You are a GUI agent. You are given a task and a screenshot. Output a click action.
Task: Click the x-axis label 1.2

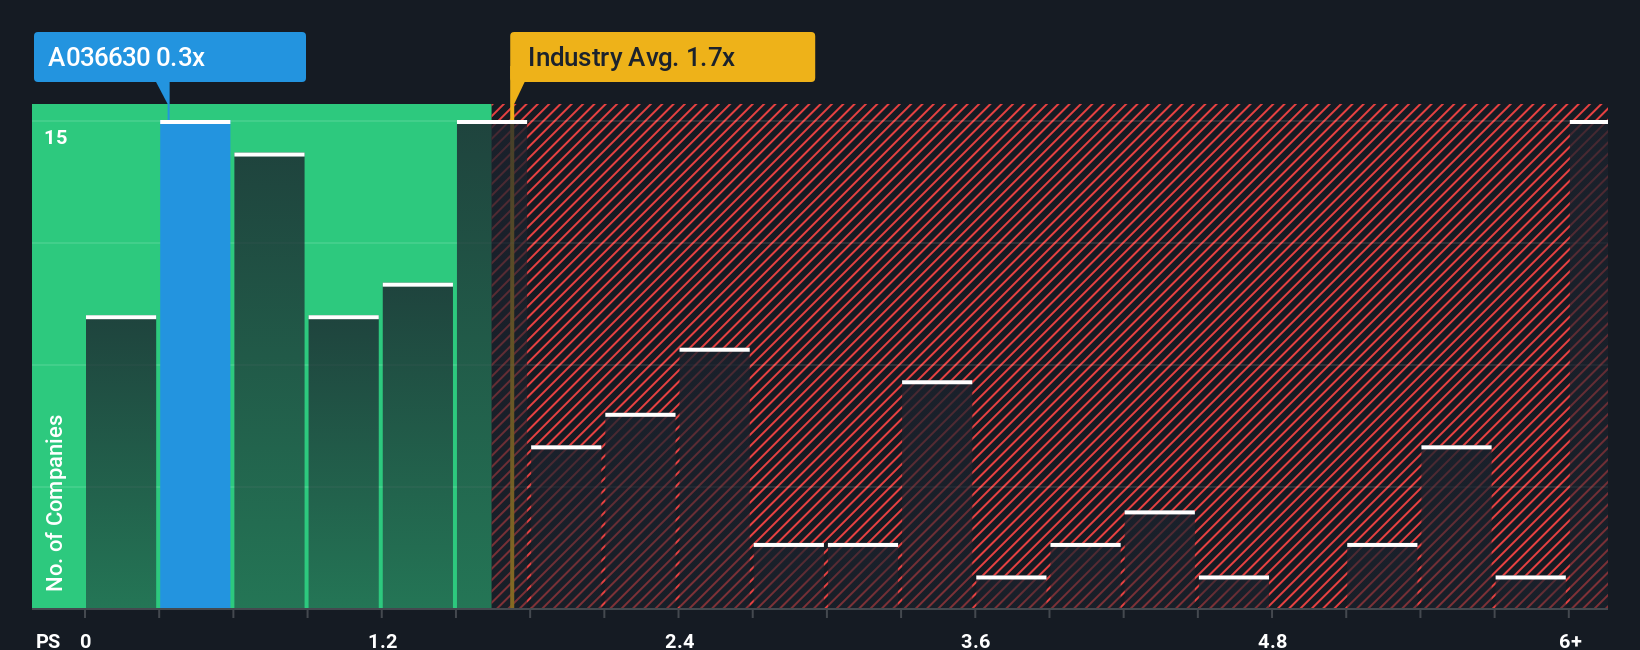coord(383,640)
